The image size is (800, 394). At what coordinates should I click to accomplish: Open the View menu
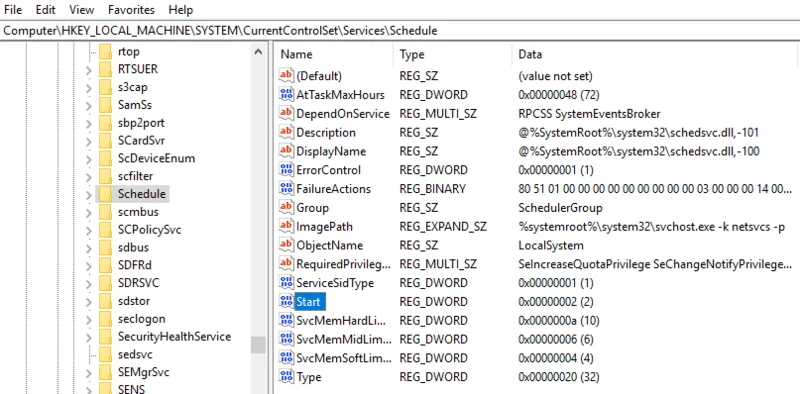pos(81,10)
